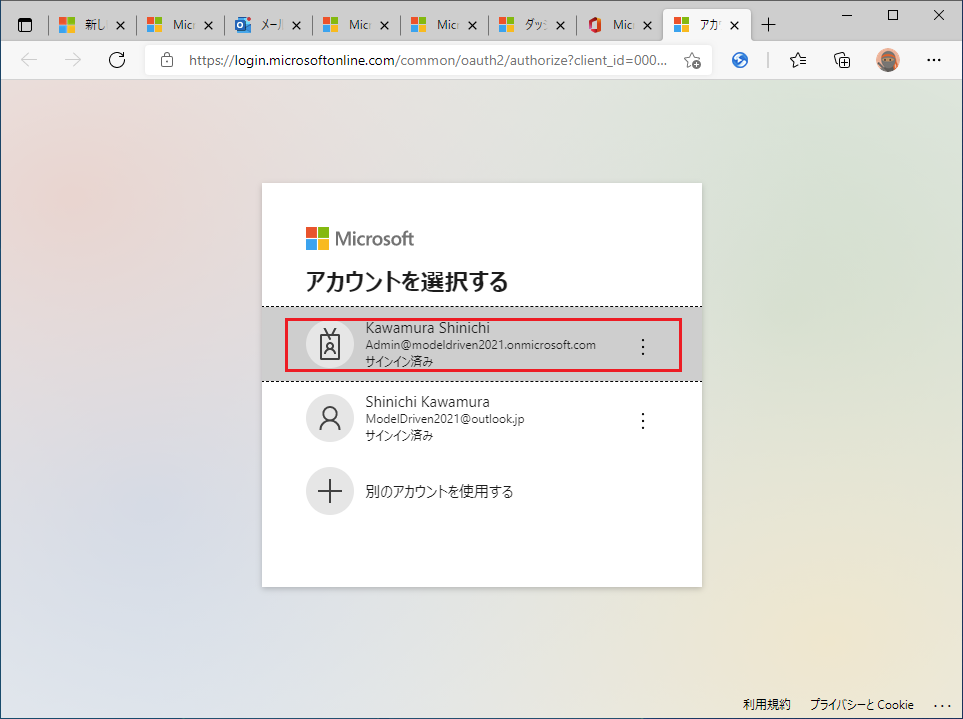Click the blue globe toolbar icon
Viewport: 963px width, 719px height.
[740, 60]
